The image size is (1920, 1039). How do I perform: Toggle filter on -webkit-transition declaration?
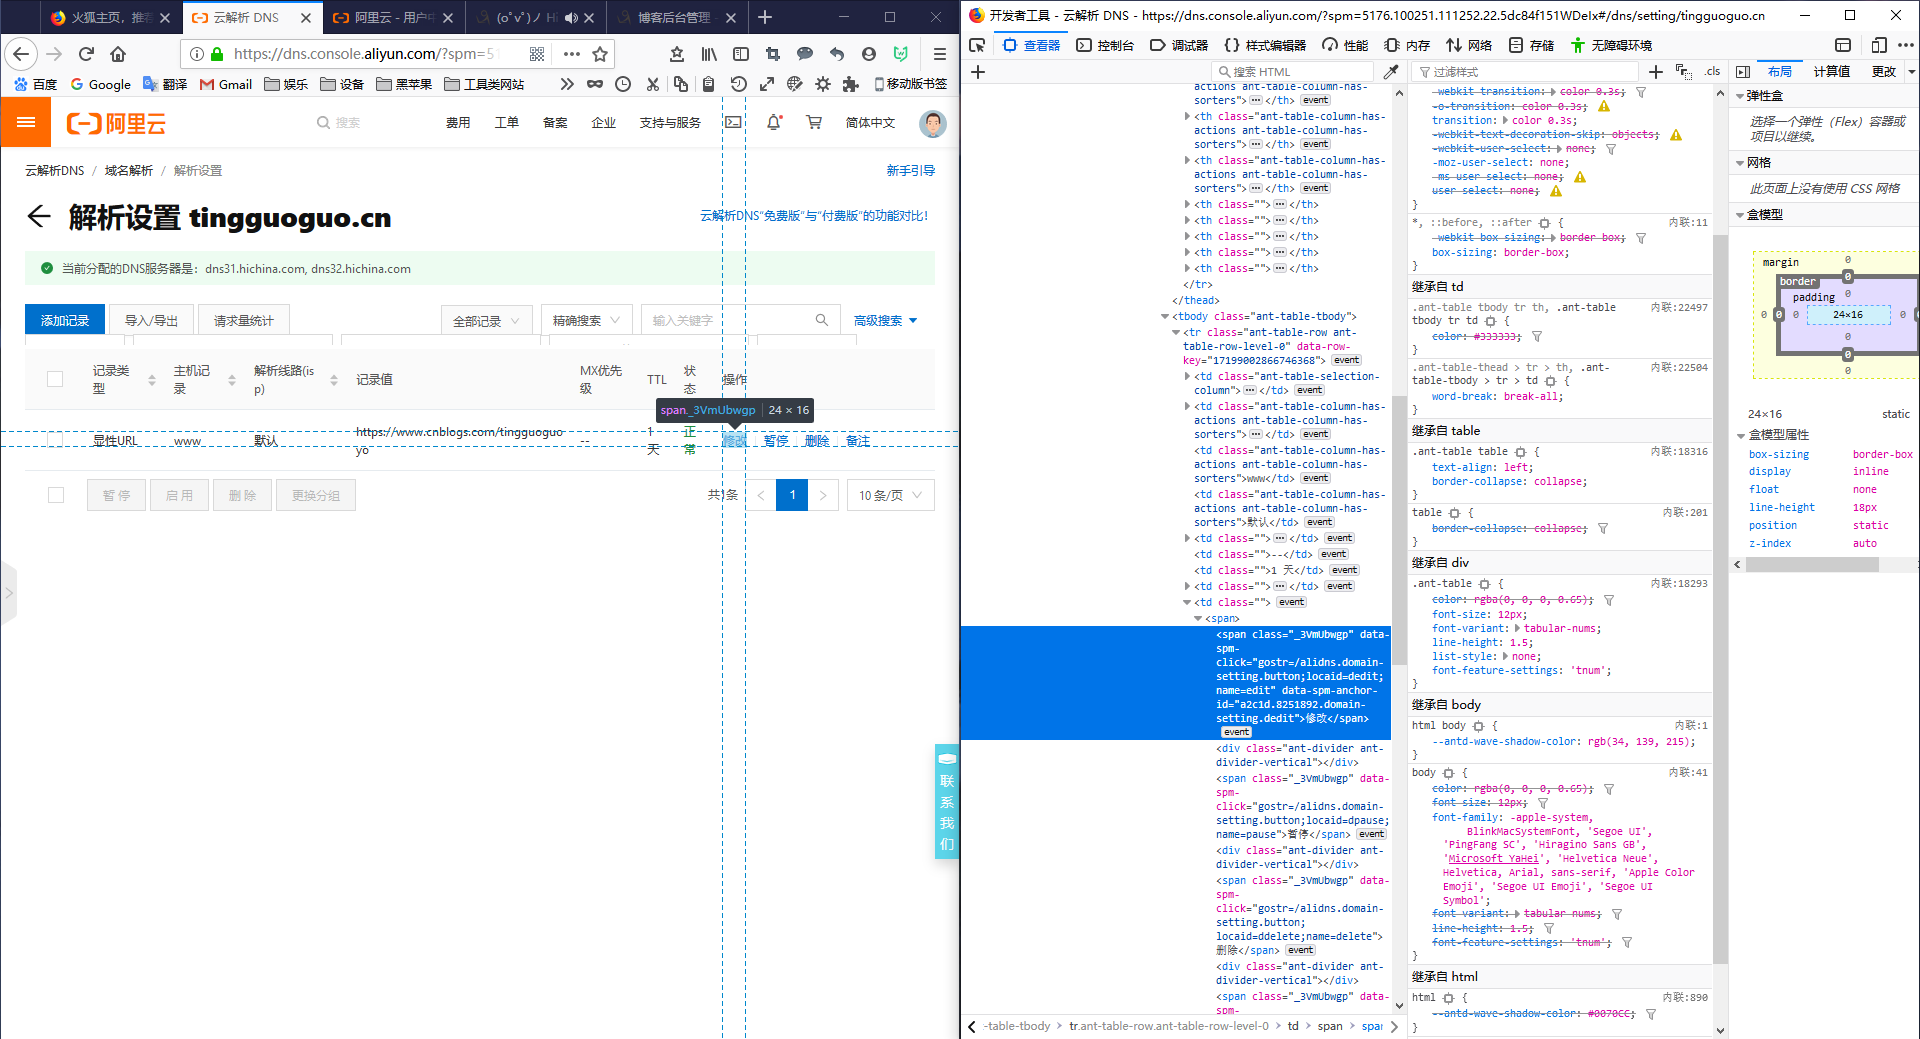coord(1641,92)
